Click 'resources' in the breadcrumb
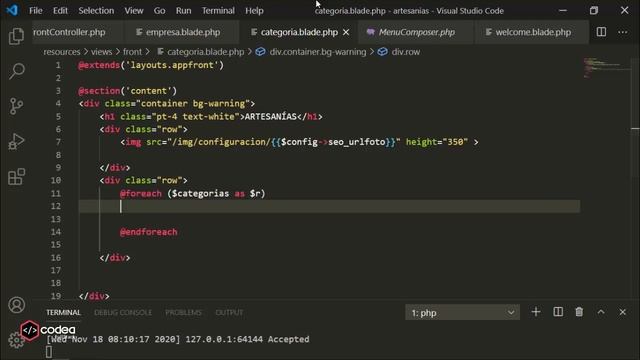This screenshot has width=640, height=360. coord(62,52)
